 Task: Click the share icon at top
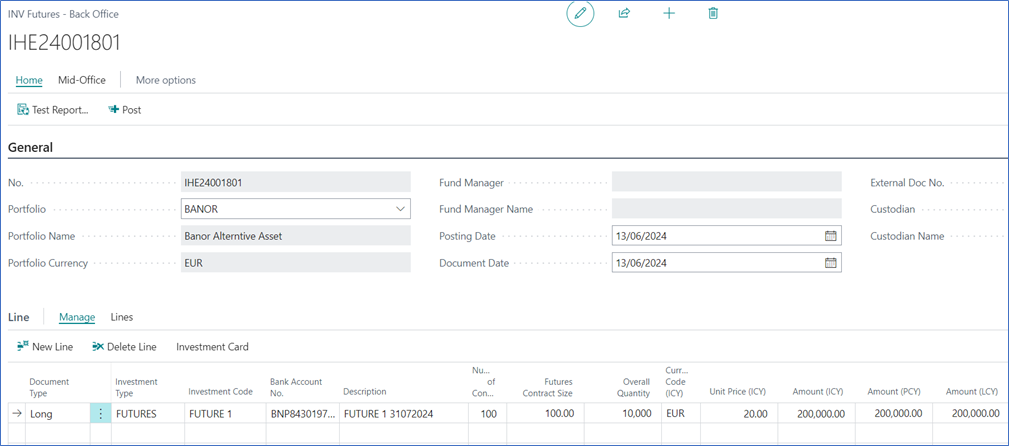pyautogui.click(x=624, y=14)
